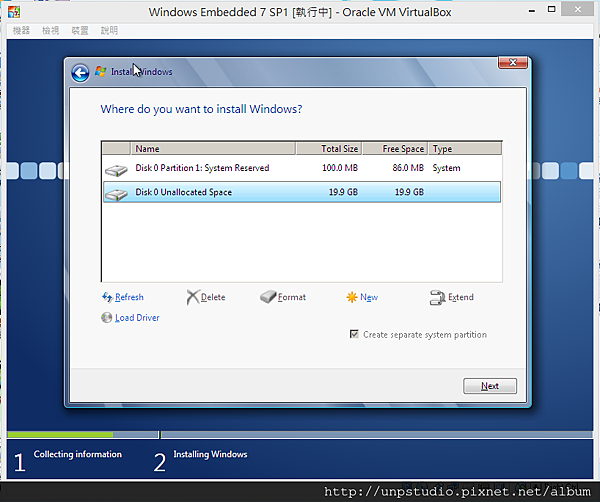Viewport: 600px width, 502px height.
Task: Click 19.9 GB in Total Size column
Action: tap(343, 192)
